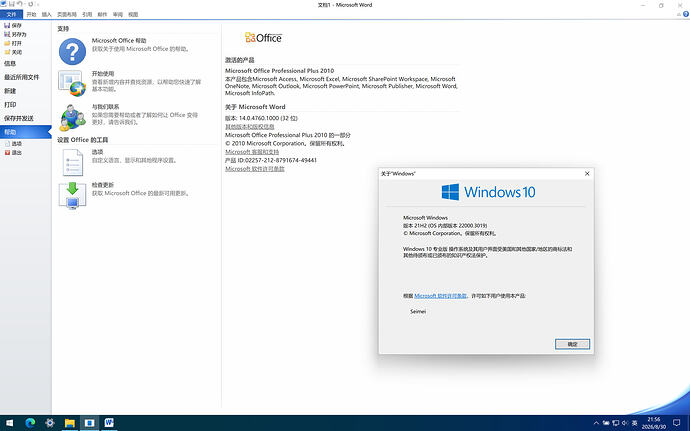
Task: Open the Windows Start menu
Action: 9,423
